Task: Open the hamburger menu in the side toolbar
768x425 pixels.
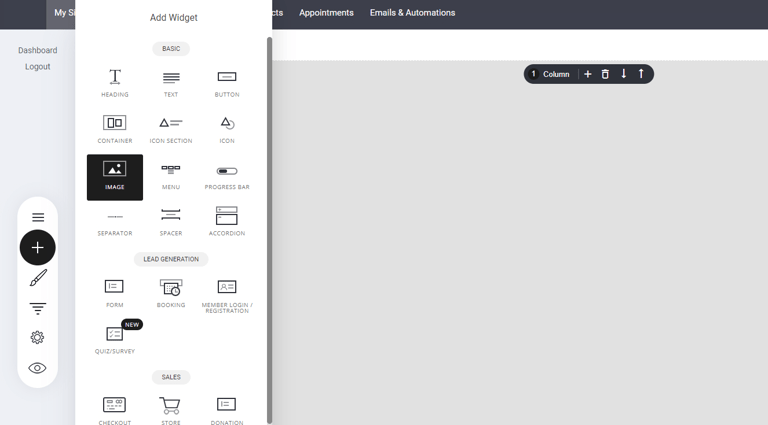Action: tap(37, 217)
